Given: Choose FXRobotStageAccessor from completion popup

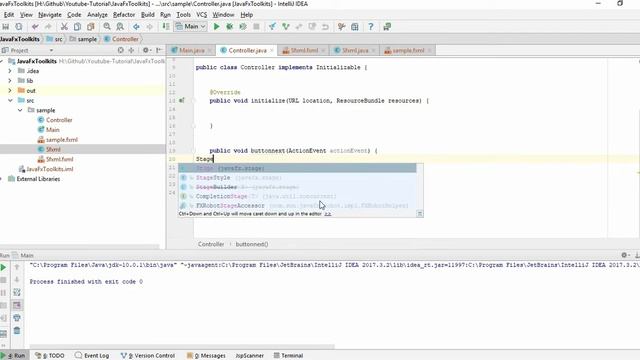Looking at the screenshot, I should coord(297,206).
